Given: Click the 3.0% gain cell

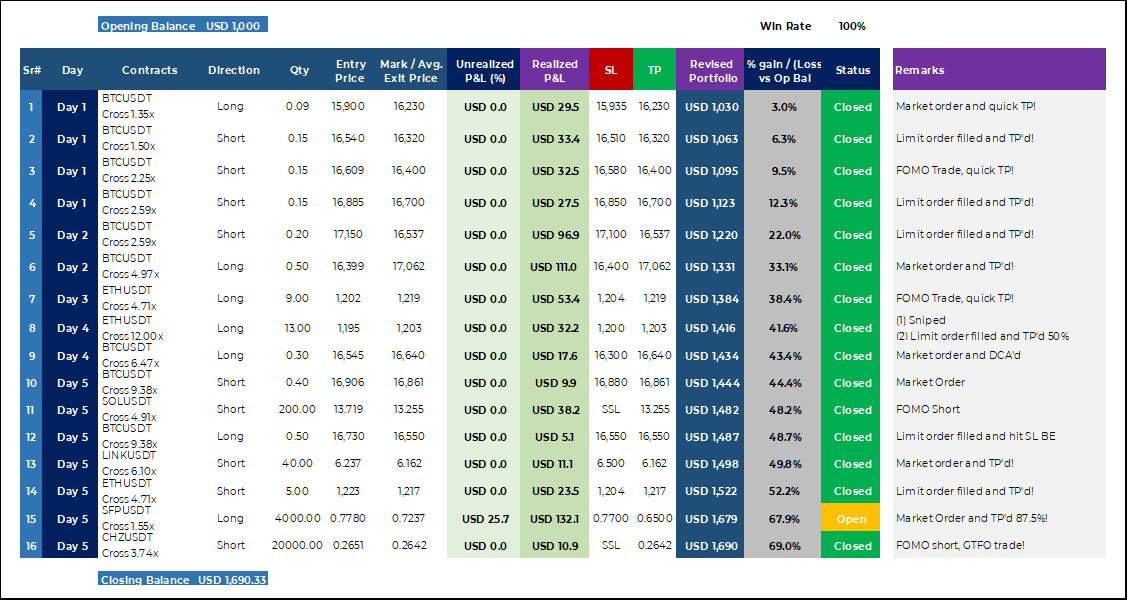Looking at the screenshot, I should 783,107.
